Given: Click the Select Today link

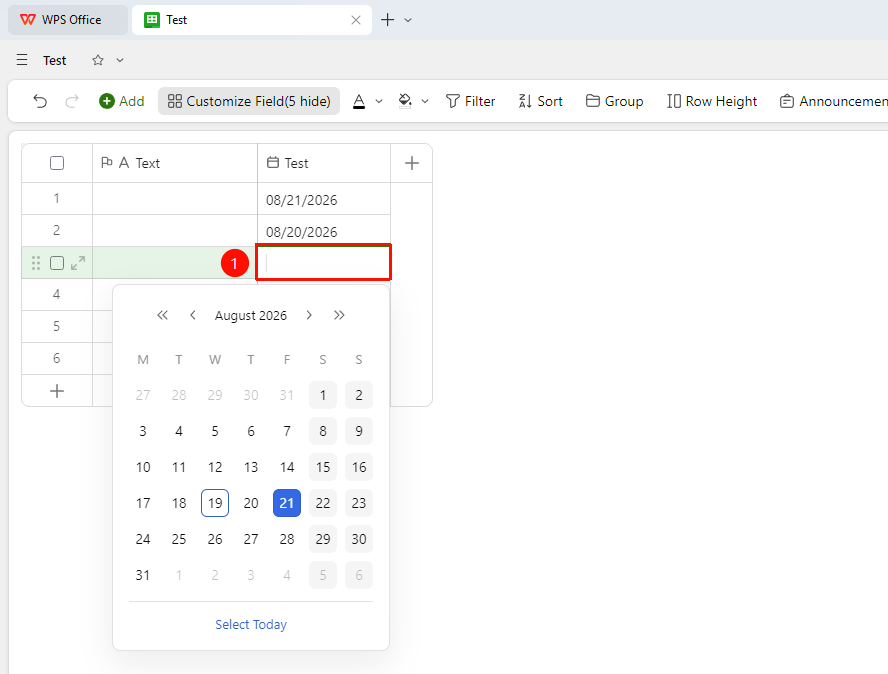Looking at the screenshot, I should coord(251,624).
